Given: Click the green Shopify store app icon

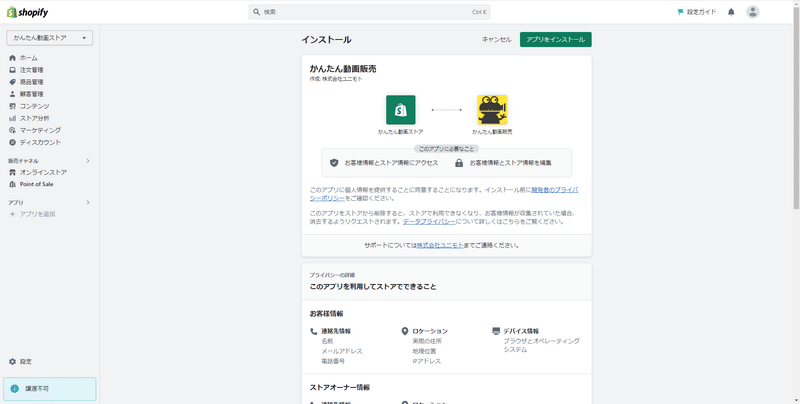Looking at the screenshot, I should [x=401, y=110].
